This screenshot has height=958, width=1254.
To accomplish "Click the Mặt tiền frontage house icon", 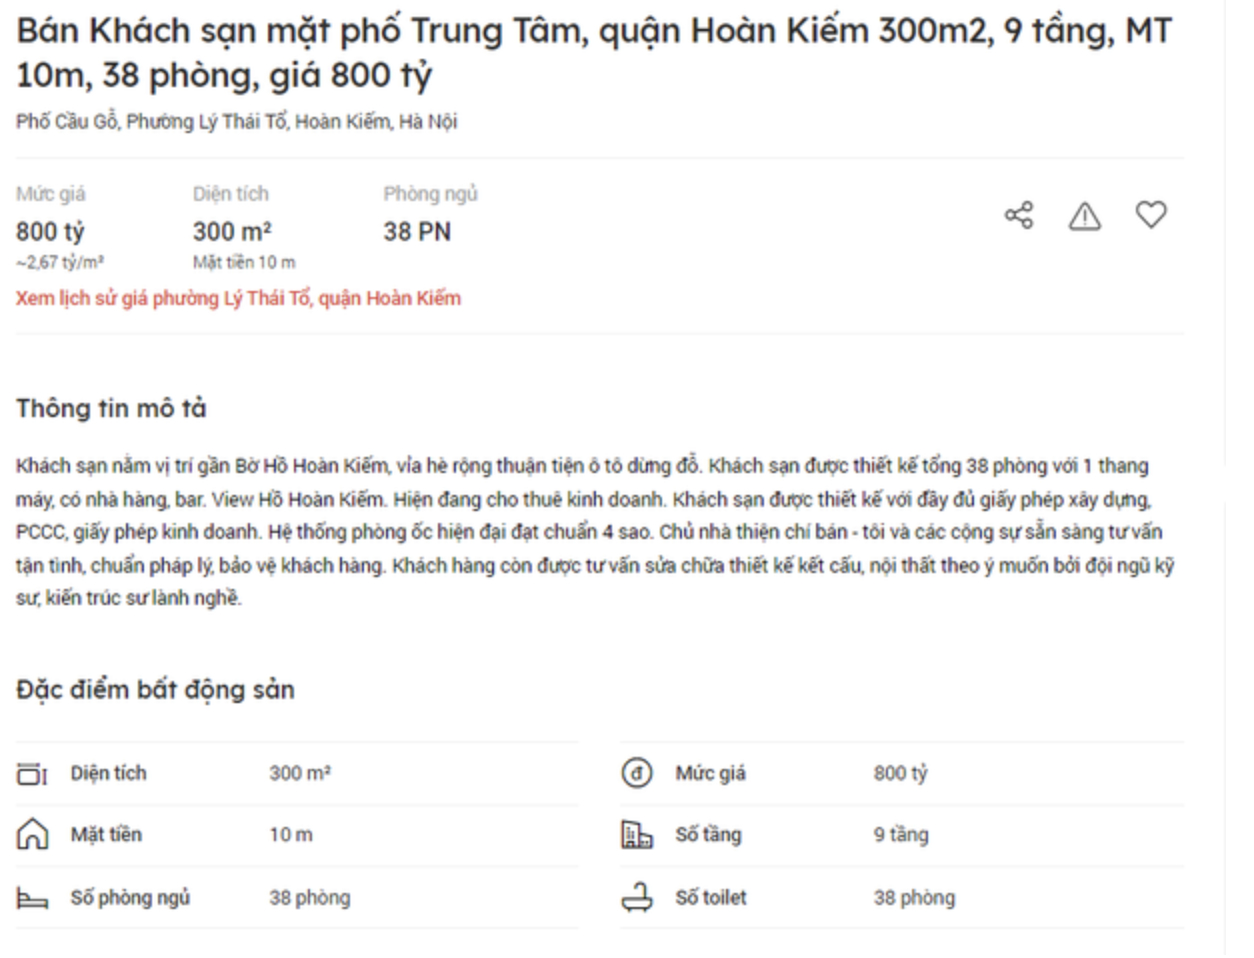I will click(x=33, y=835).
